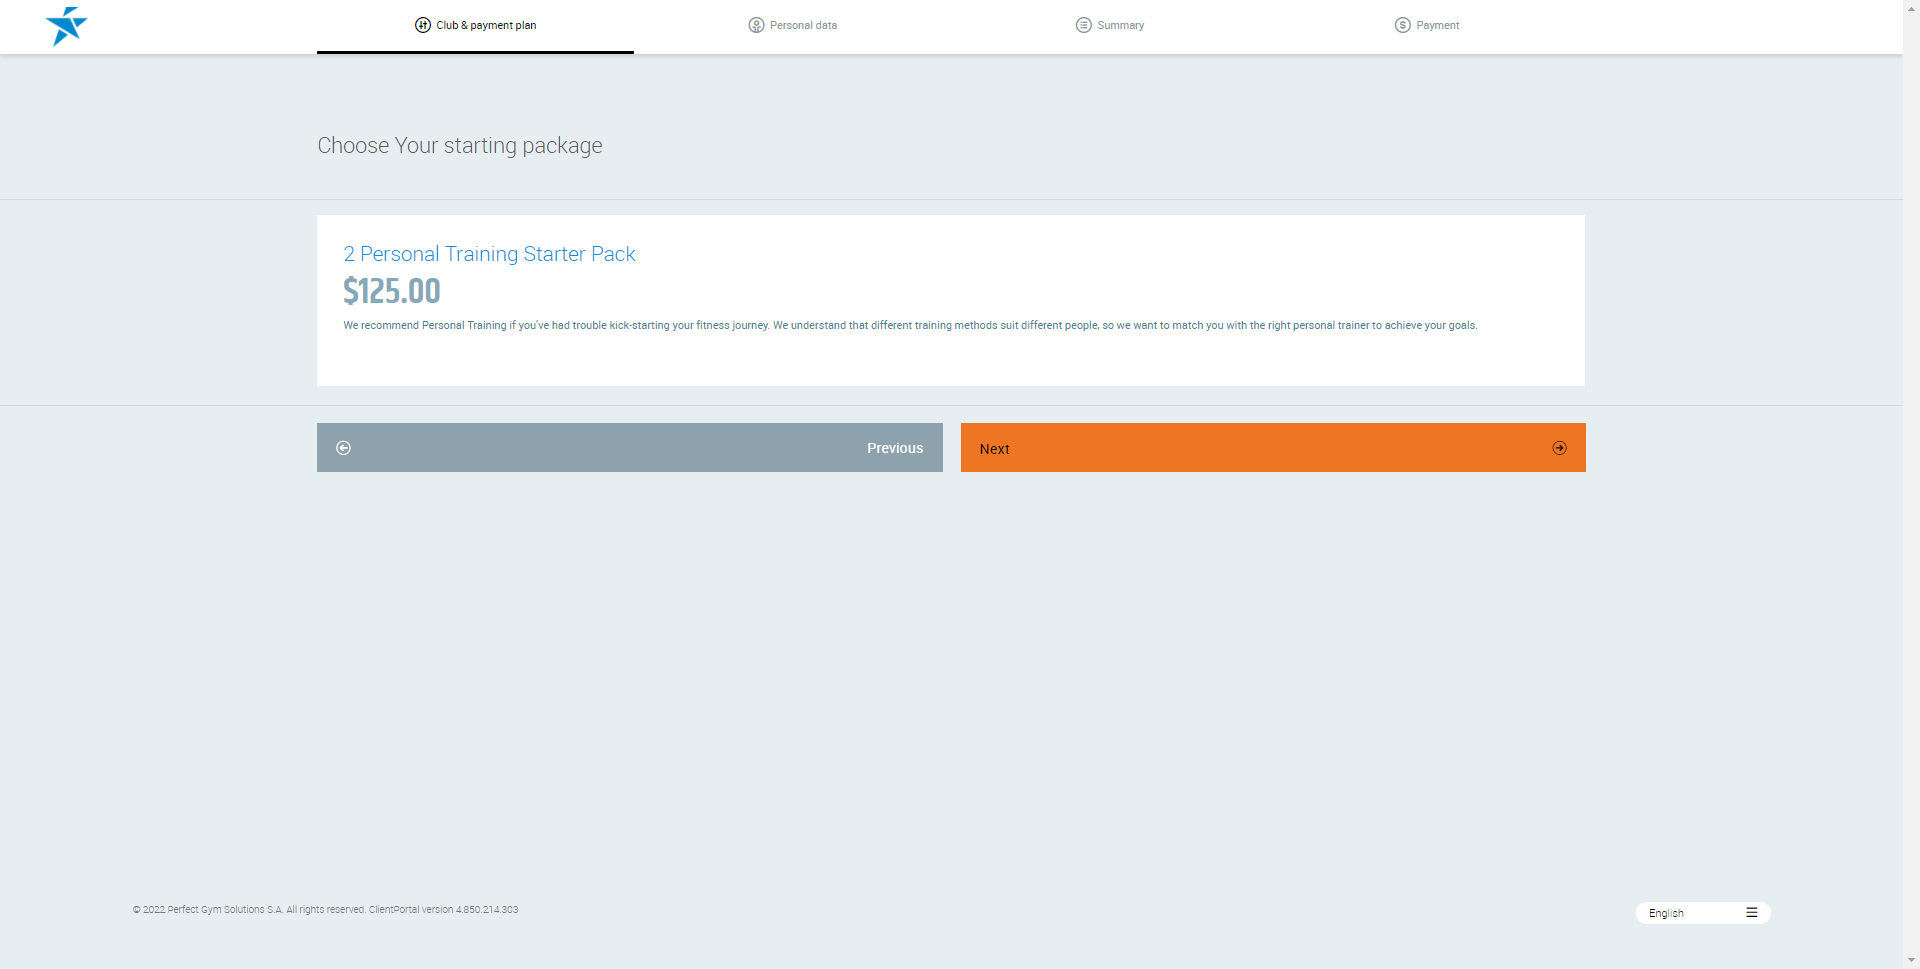Click the hamburger icon in language selector
This screenshot has width=1920, height=969.
(1751, 913)
